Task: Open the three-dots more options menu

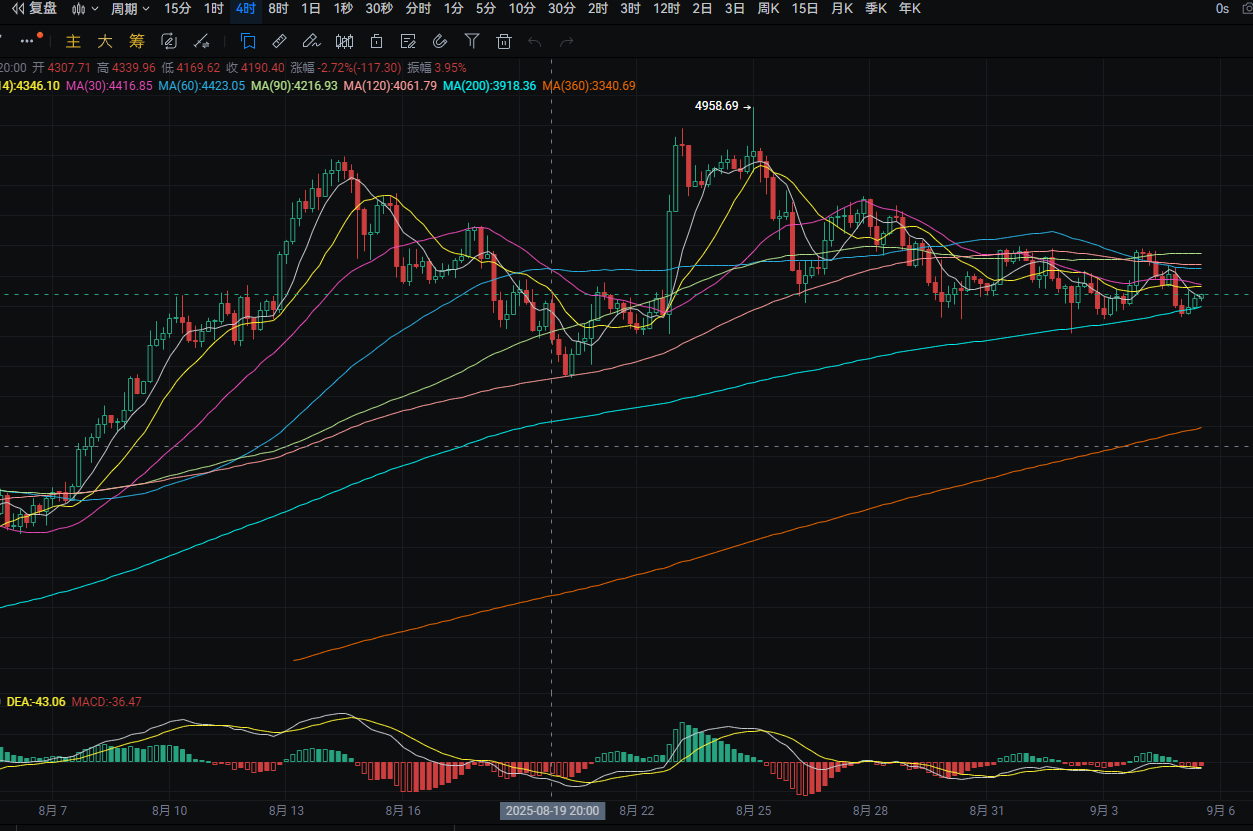Action: (x=28, y=41)
